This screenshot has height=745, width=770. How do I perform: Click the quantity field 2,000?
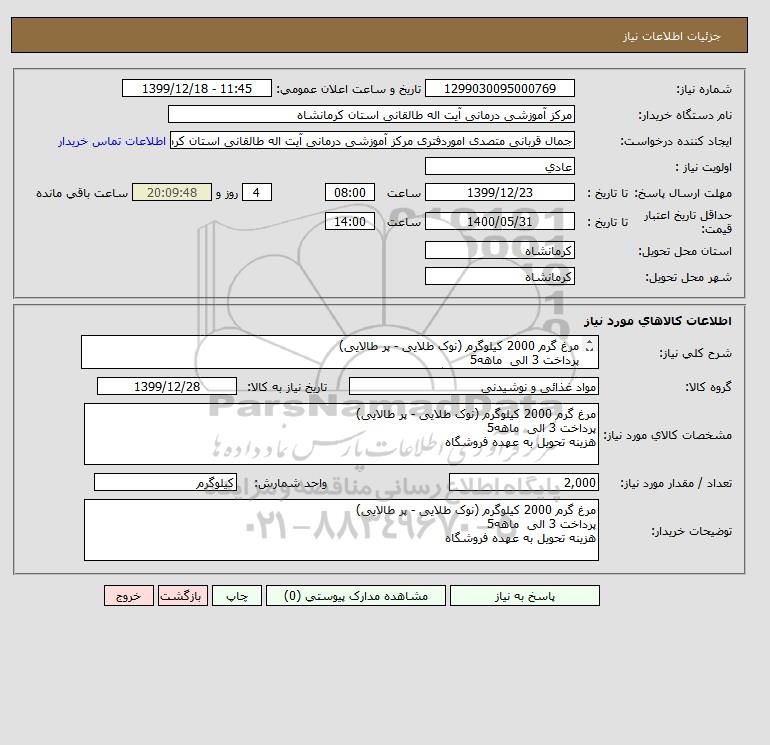(523, 482)
